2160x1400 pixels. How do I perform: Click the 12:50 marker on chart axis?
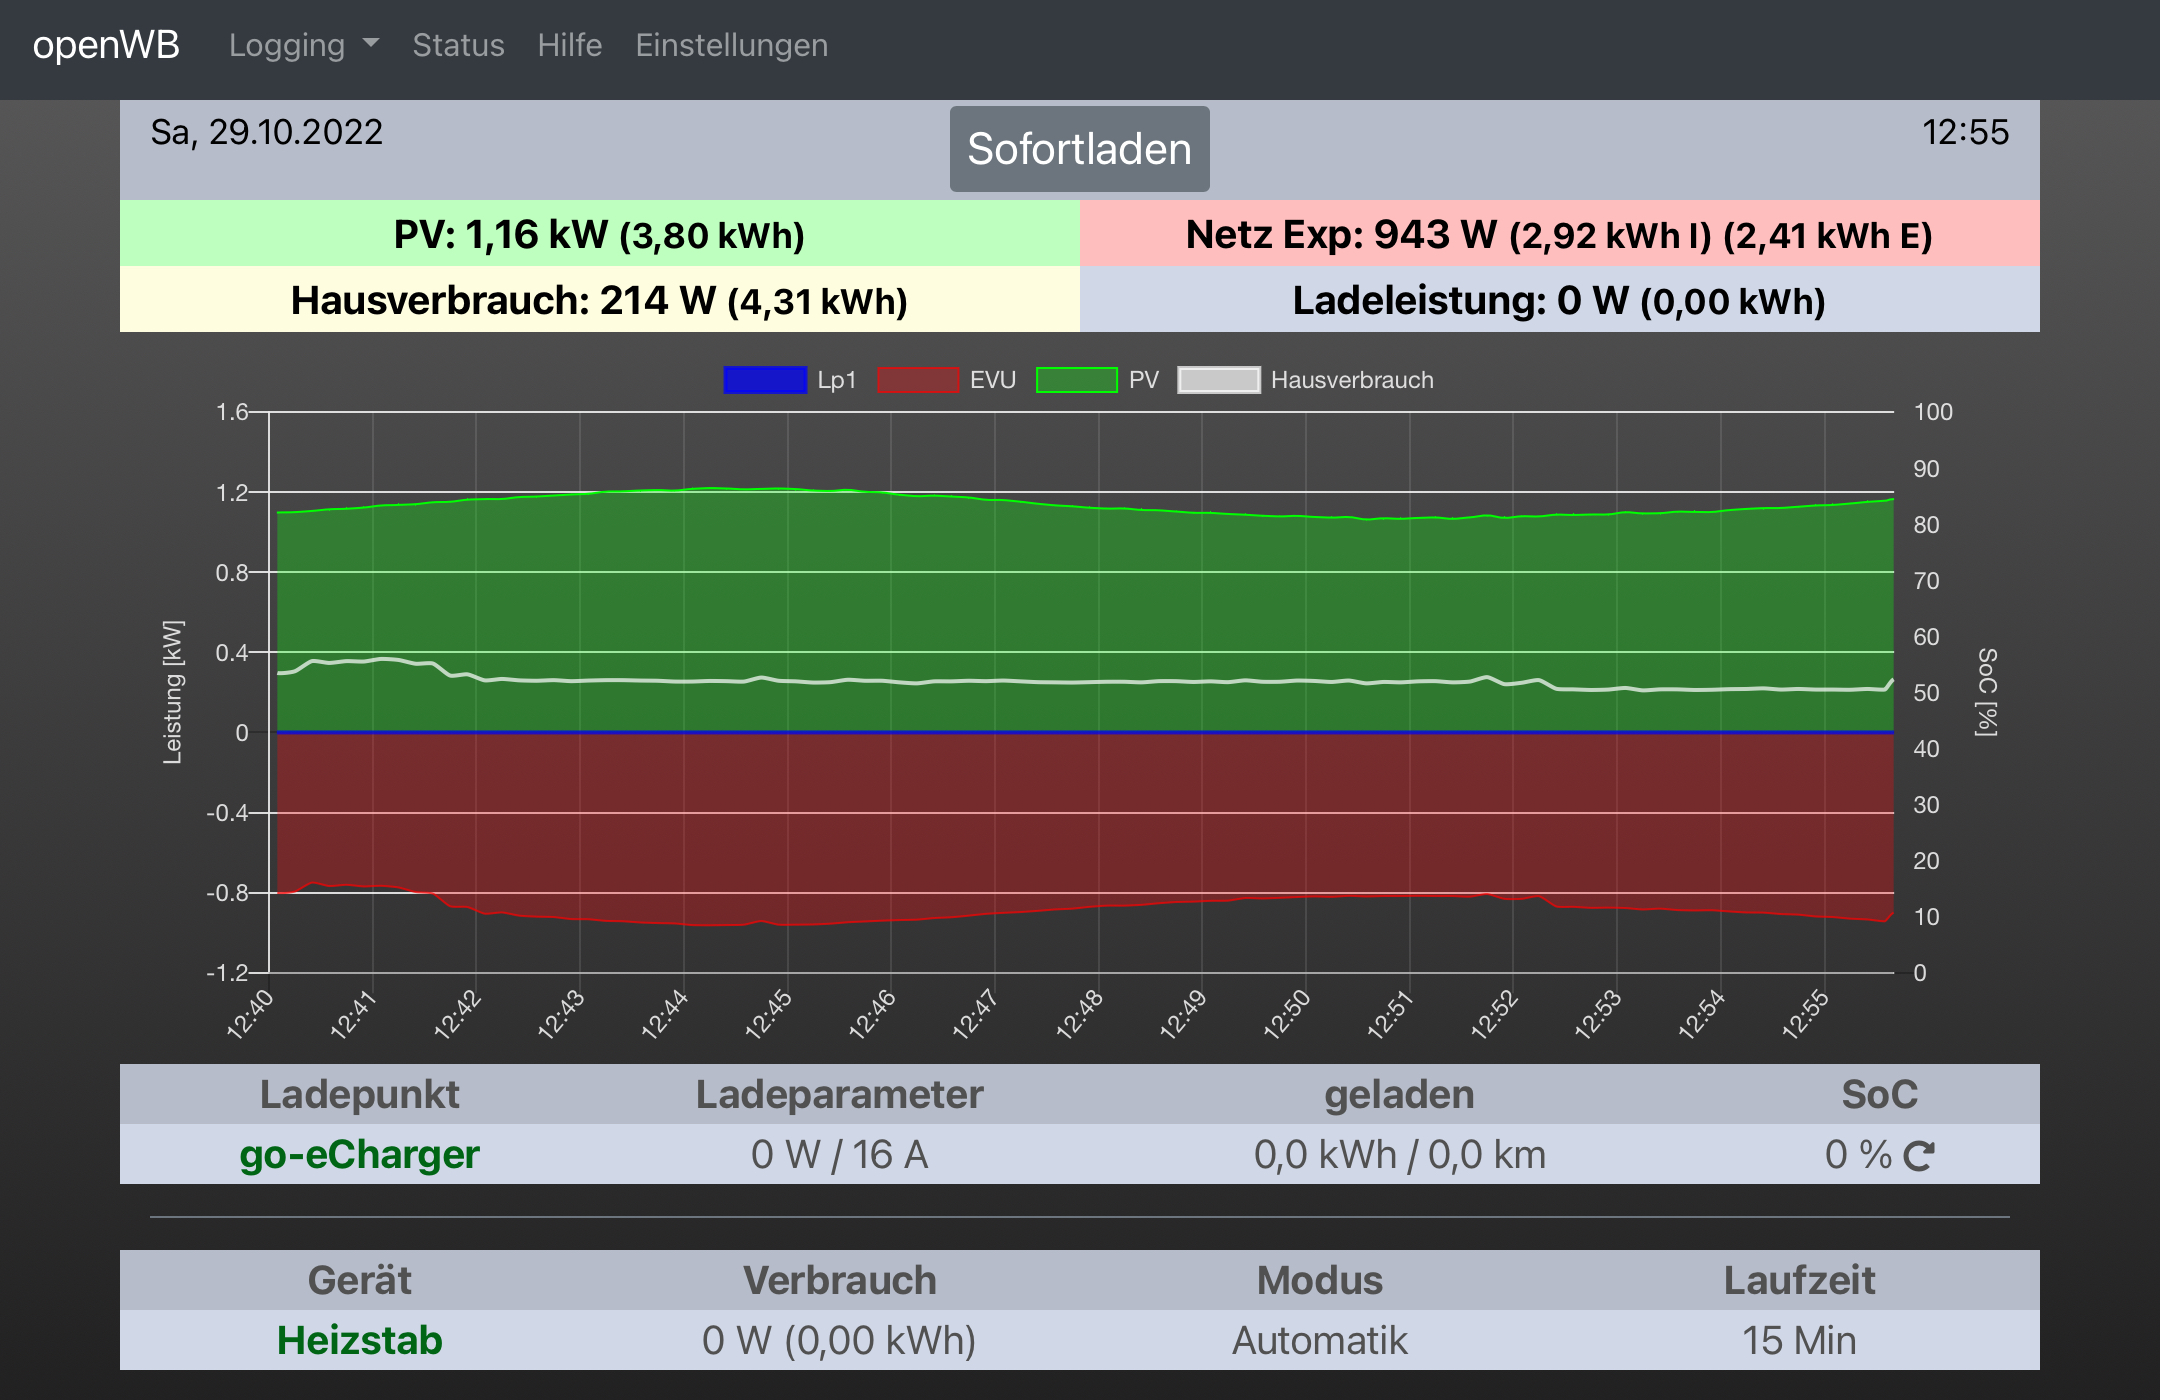tap(1287, 1014)
